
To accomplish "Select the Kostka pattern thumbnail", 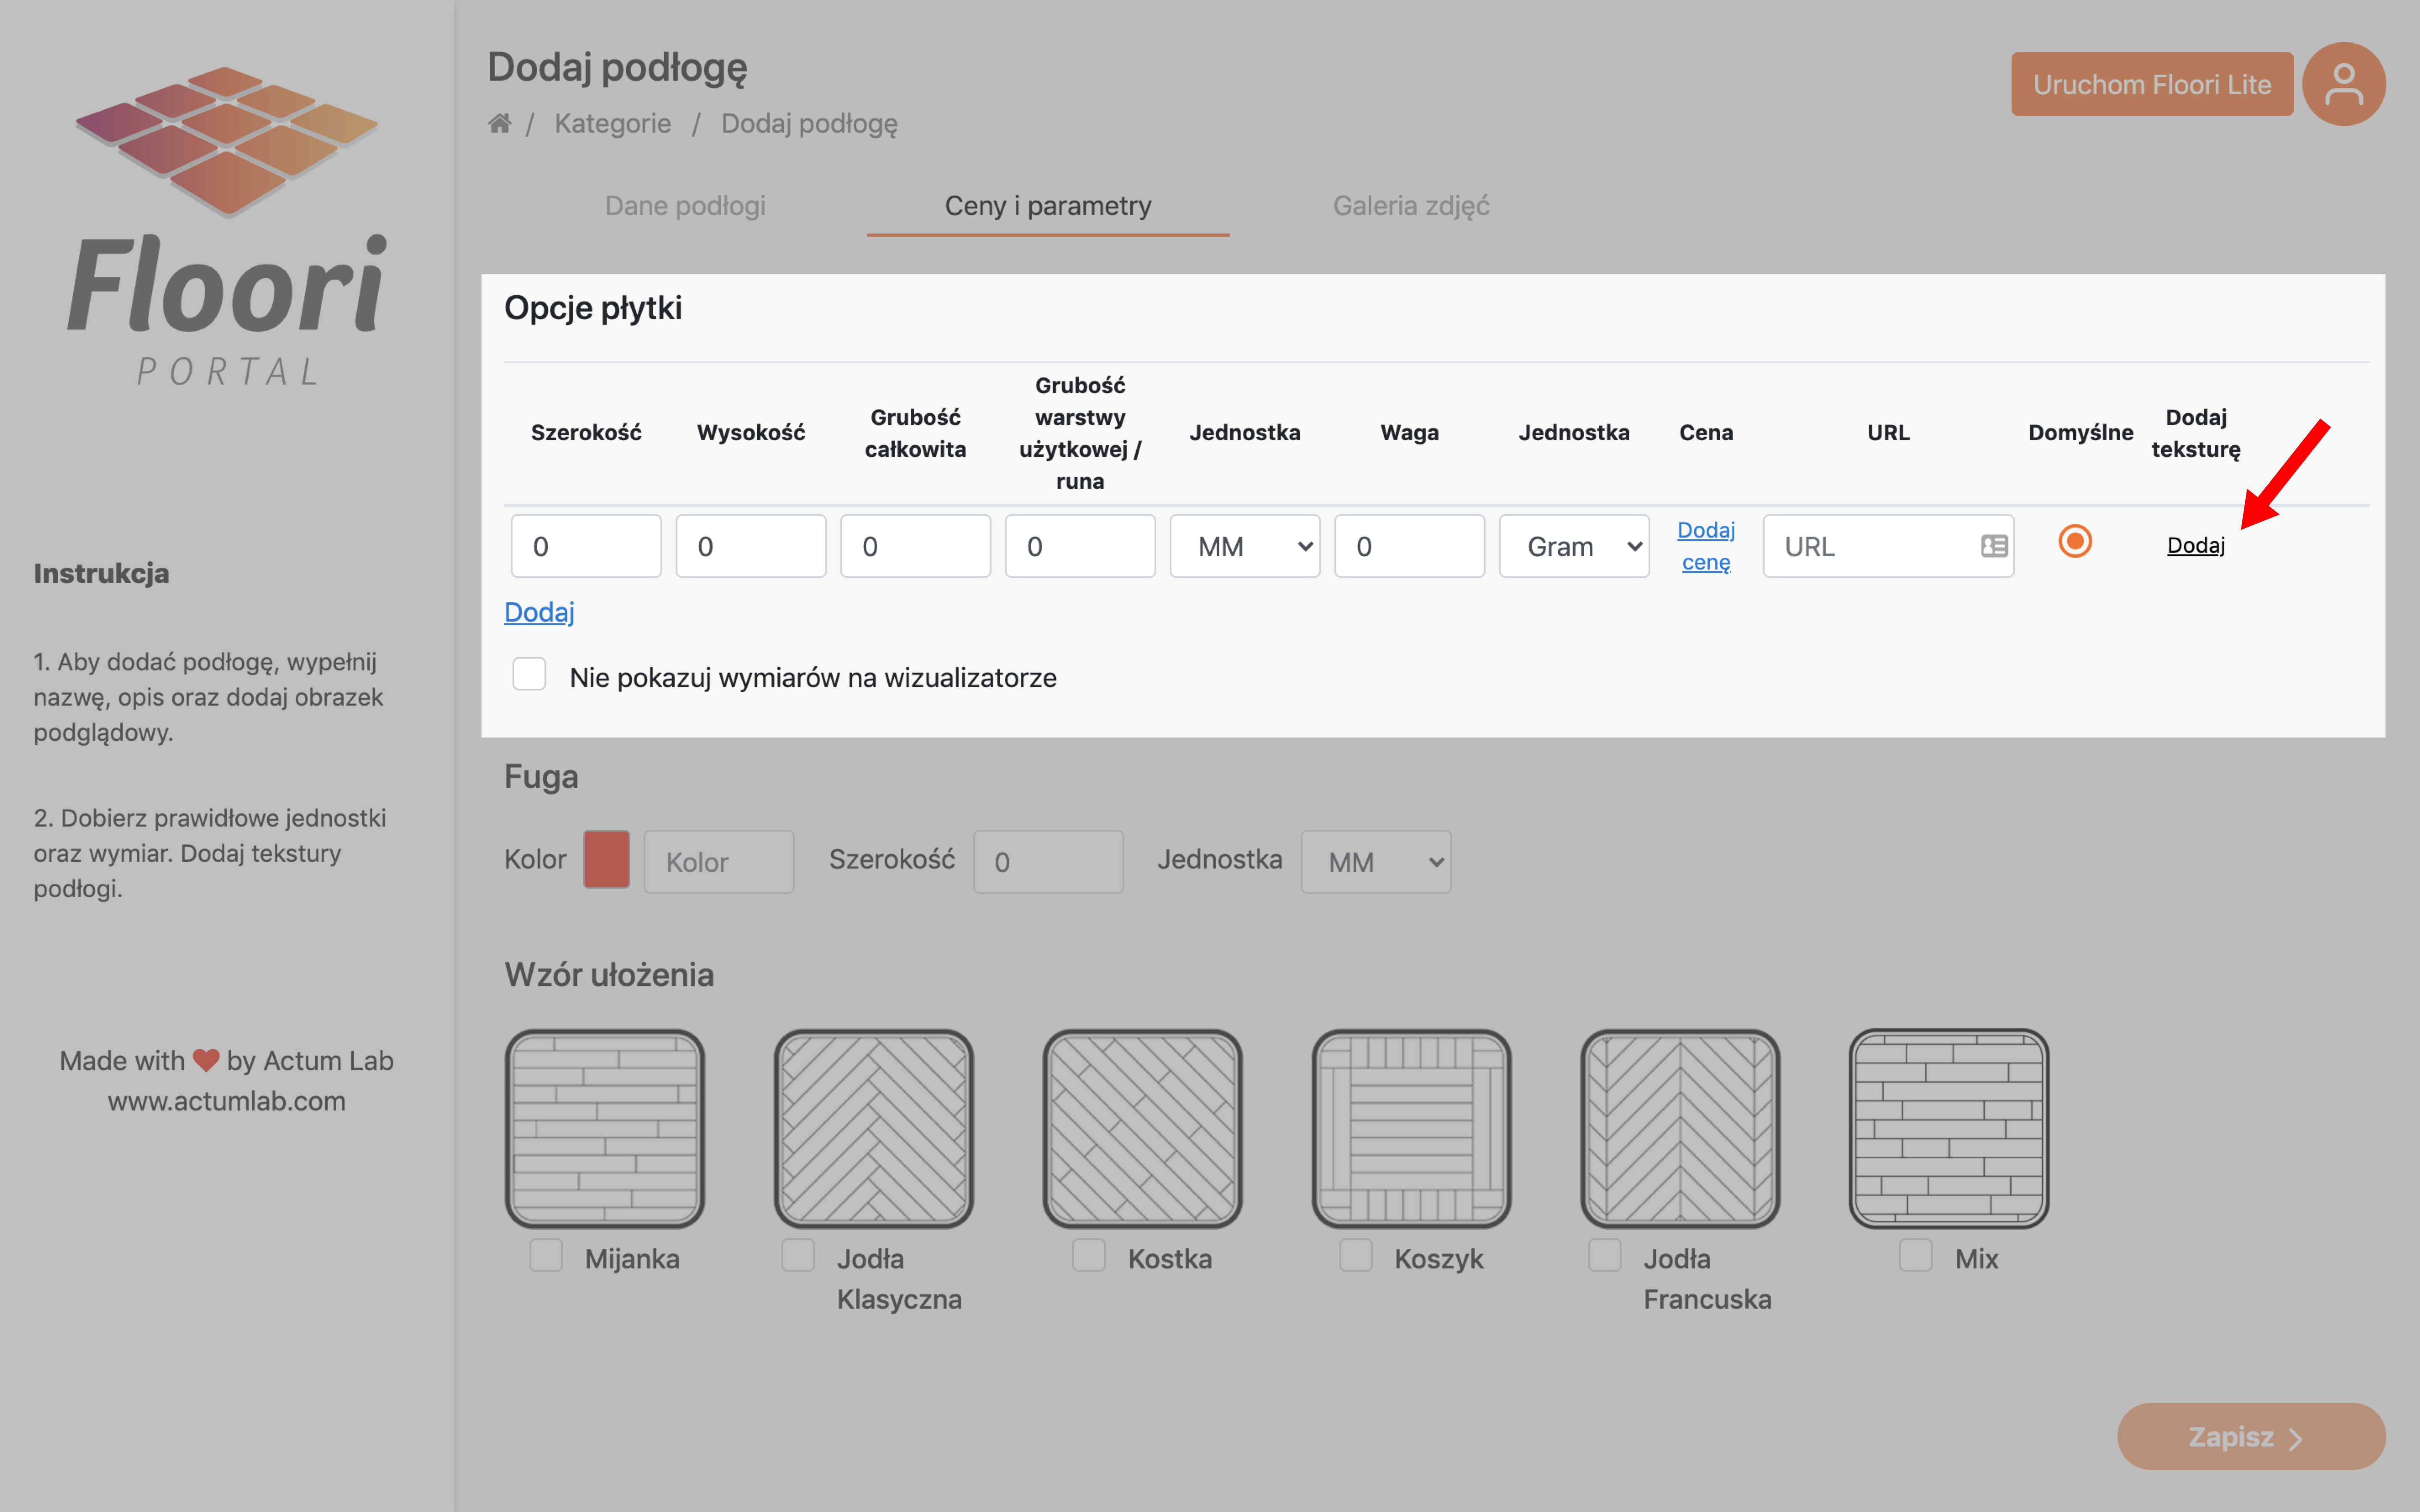I will coord(1143,1128).
